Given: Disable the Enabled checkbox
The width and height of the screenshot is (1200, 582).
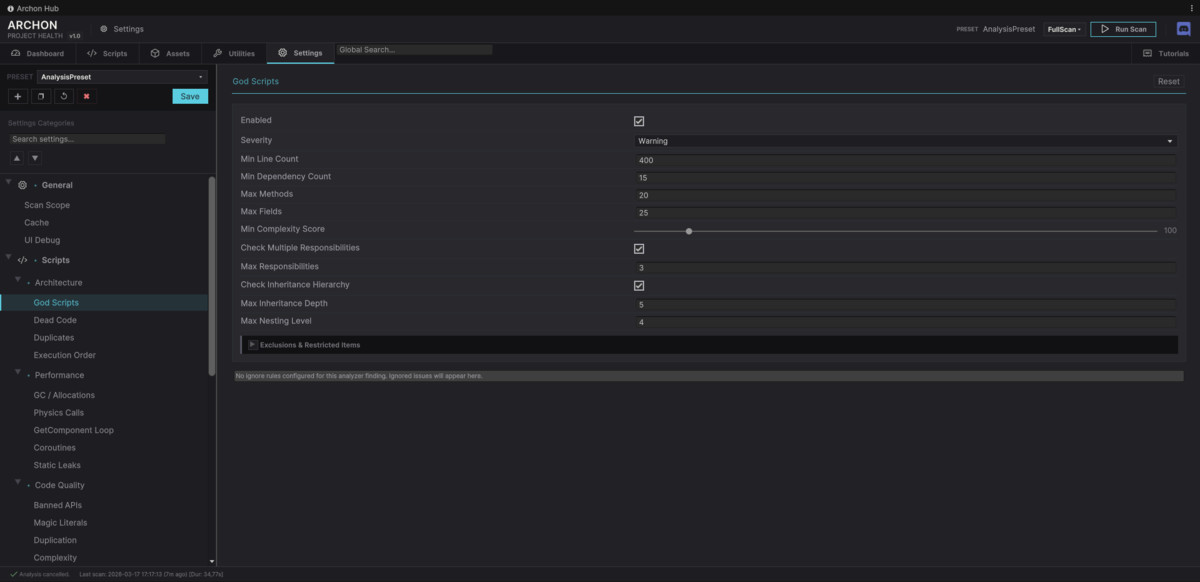Looking at the screenshot, I should [x=639, y=121].
